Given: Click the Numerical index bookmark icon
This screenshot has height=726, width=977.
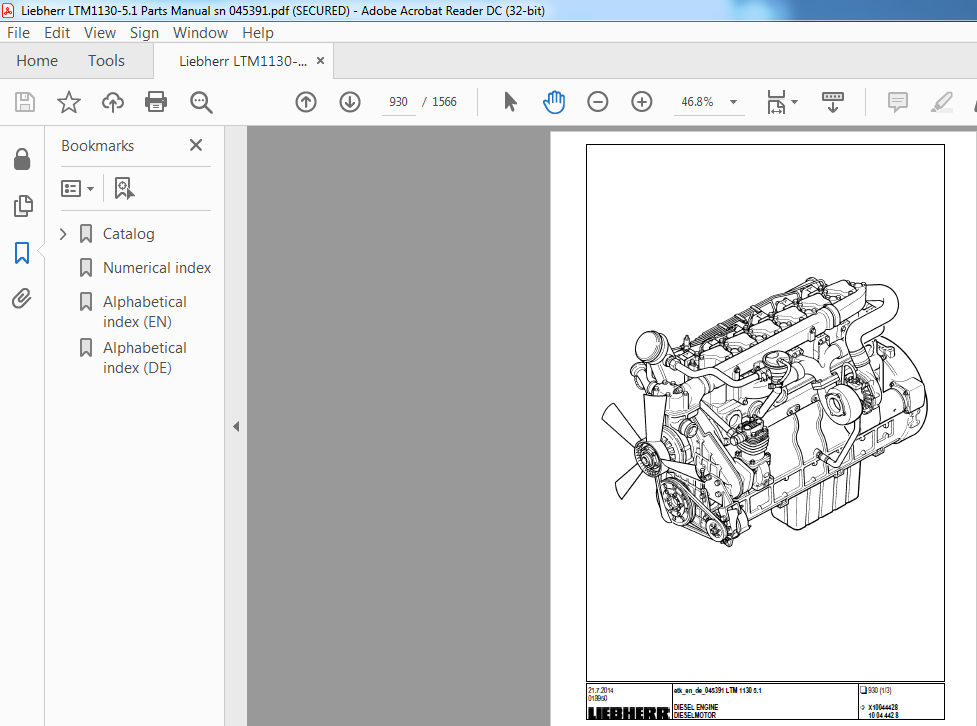Looking at the screenshot, I should [x=86, y=267].
